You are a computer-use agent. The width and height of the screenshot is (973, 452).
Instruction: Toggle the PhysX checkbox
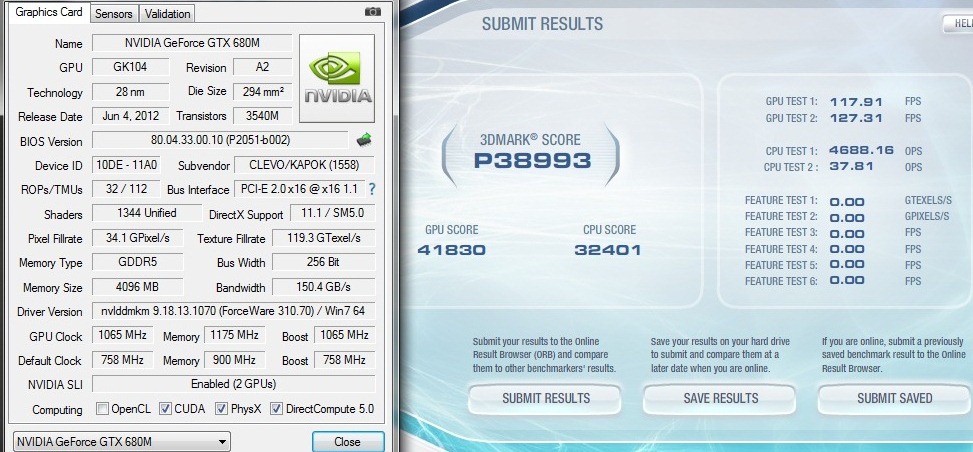tap(221, 409)
